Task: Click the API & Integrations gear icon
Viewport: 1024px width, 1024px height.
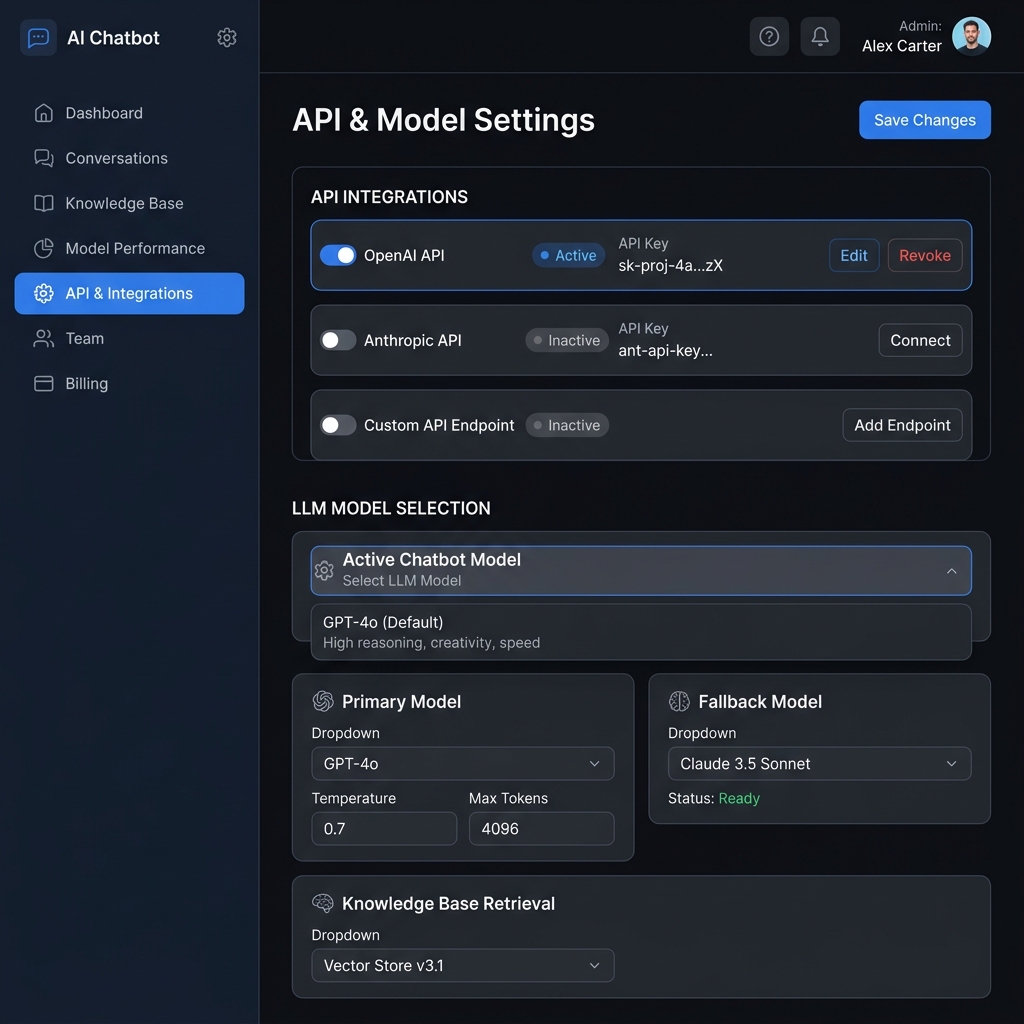Action: tap(44, 293)
